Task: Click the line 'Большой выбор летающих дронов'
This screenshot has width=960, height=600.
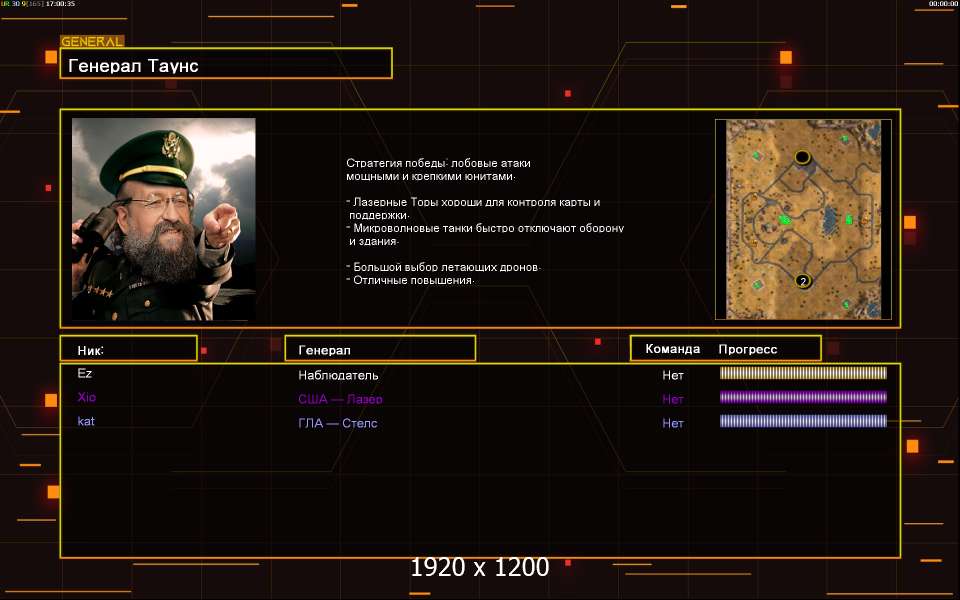Action: point(443,267)
